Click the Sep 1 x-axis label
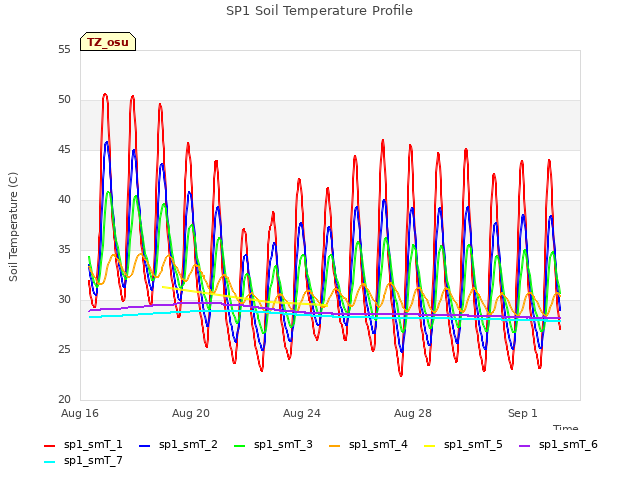This screenshot has width=640, height=480. point(522,413)
